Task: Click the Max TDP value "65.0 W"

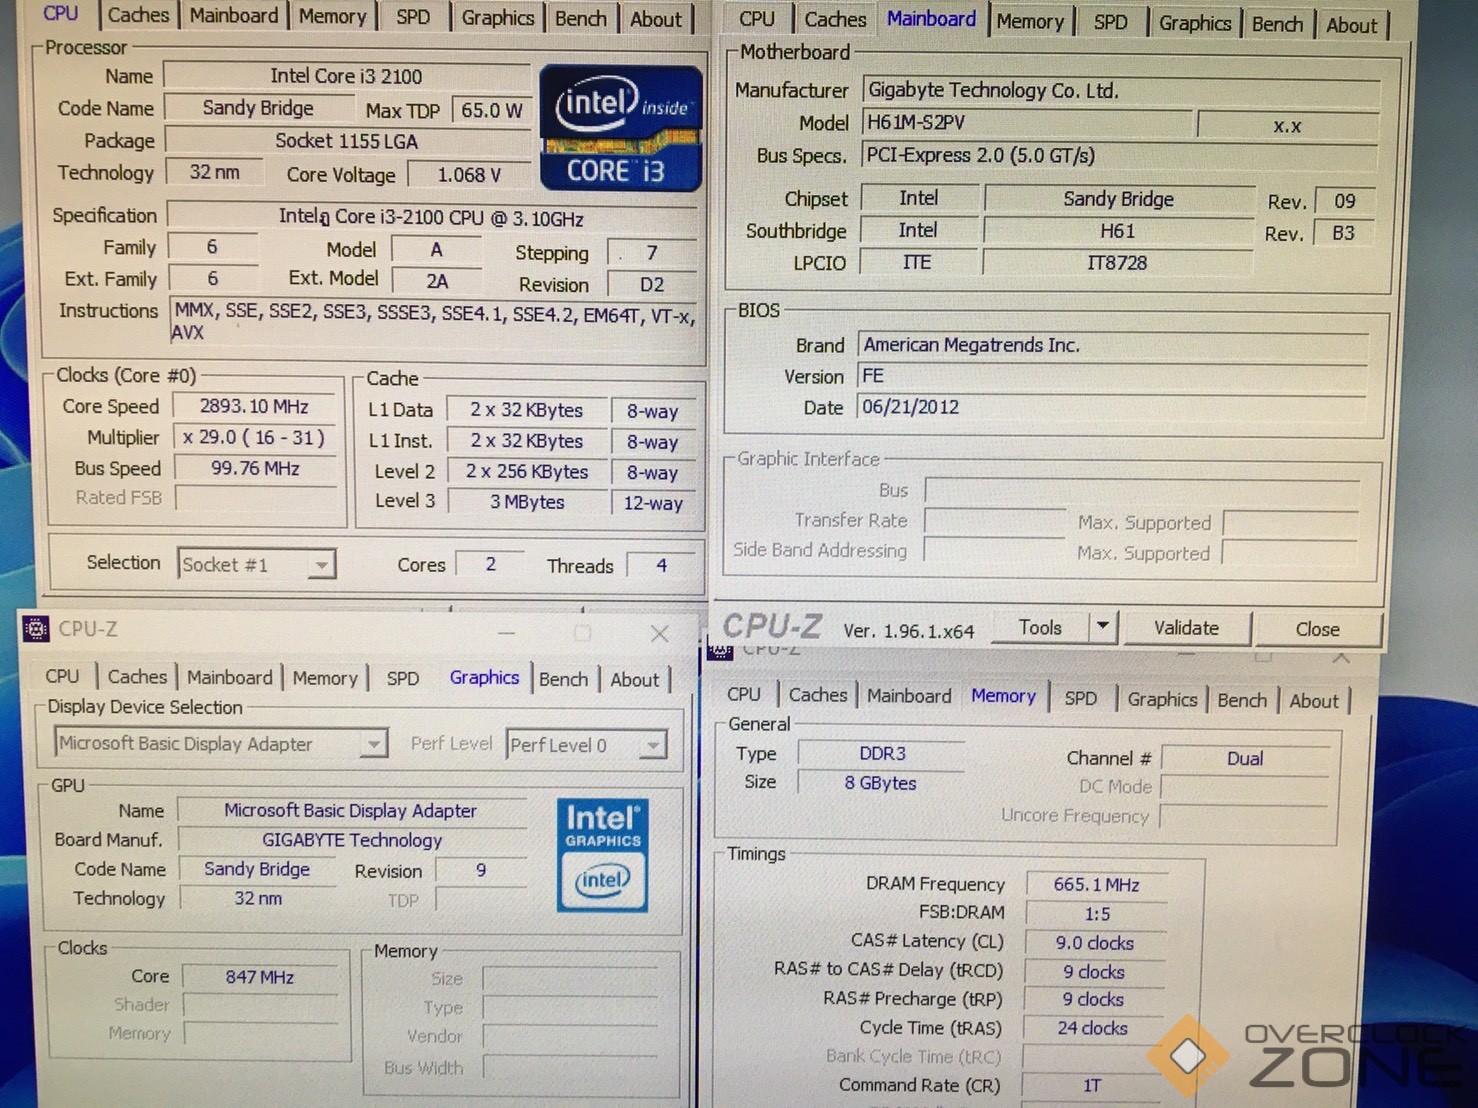Action: coord(491,110)
